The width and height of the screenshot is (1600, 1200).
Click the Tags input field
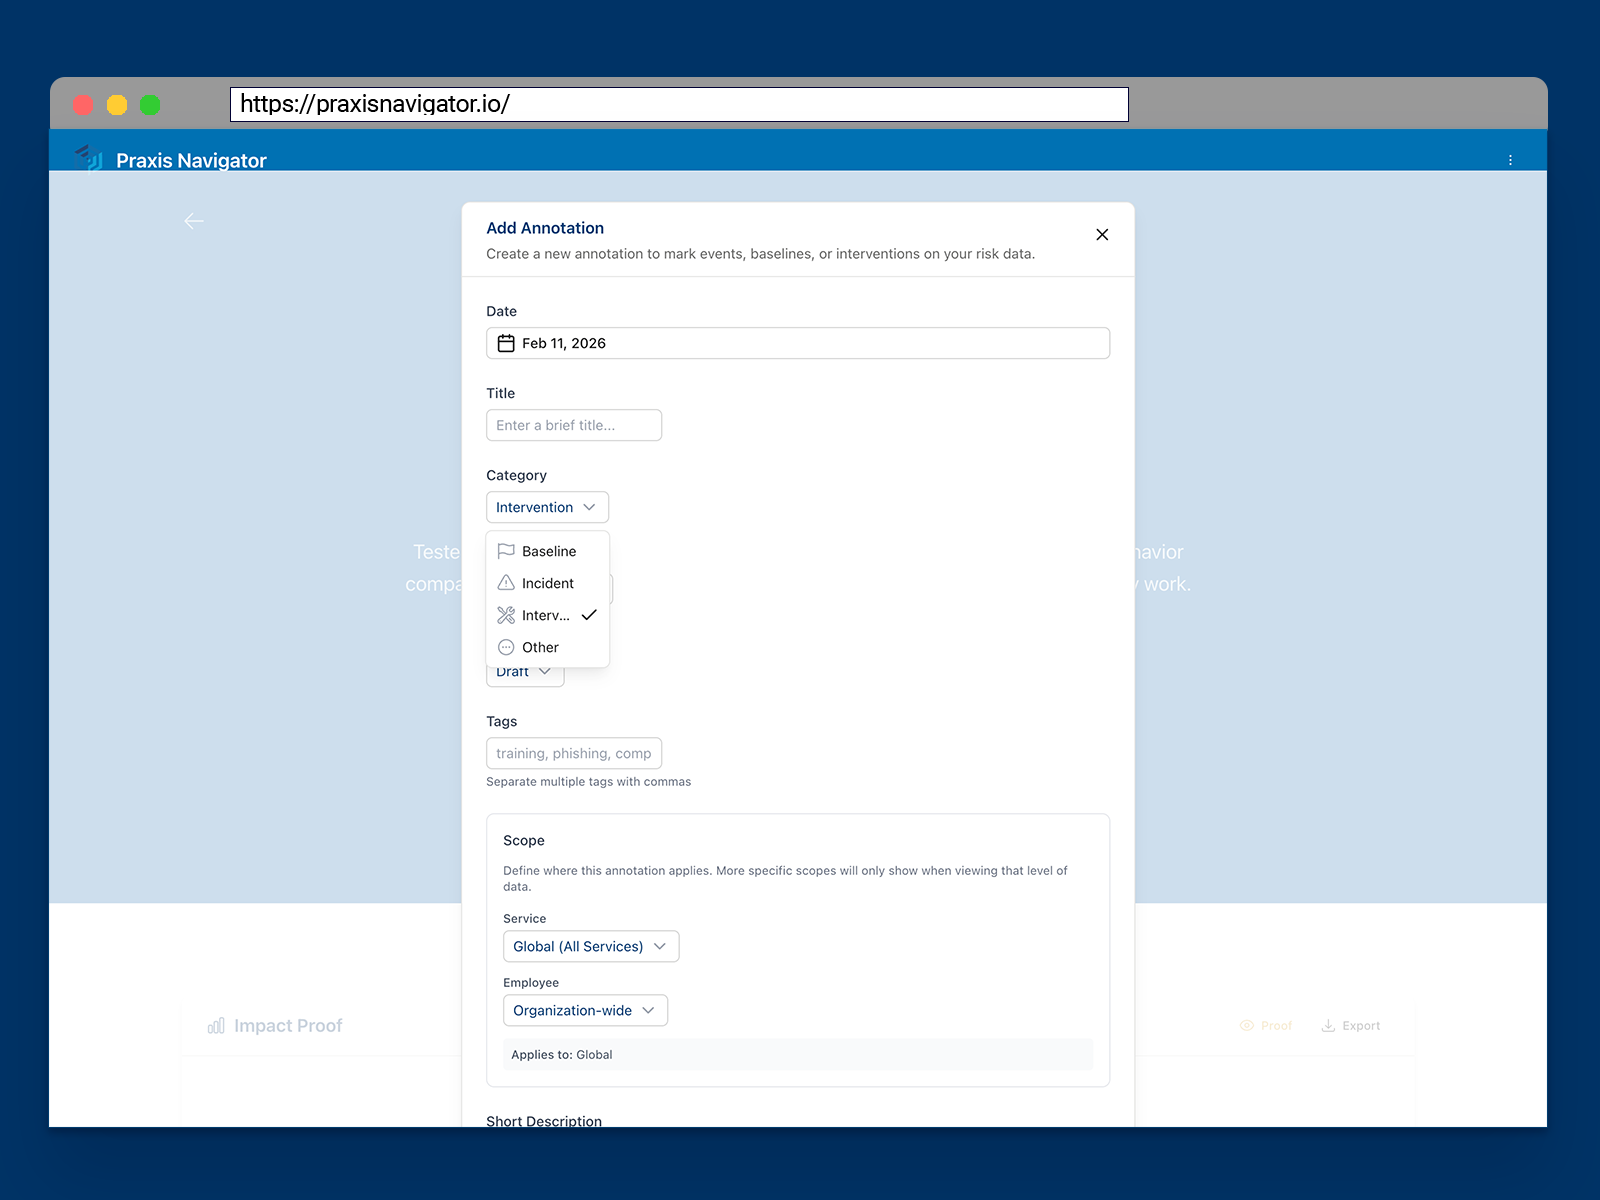[574, 753]
